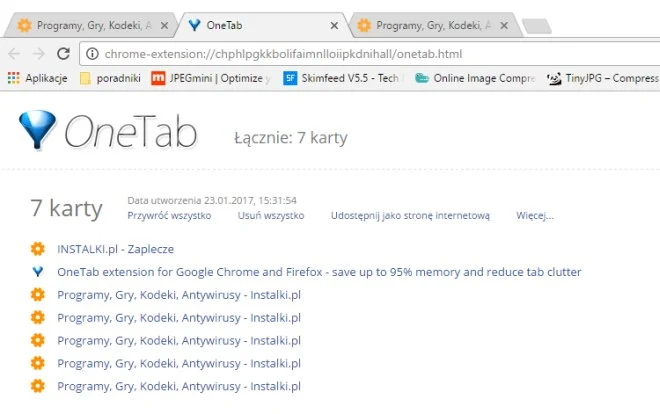The image size is (660, 414).
Task: Open a new tab with the new tab button
Action: [x=537, y=26]
